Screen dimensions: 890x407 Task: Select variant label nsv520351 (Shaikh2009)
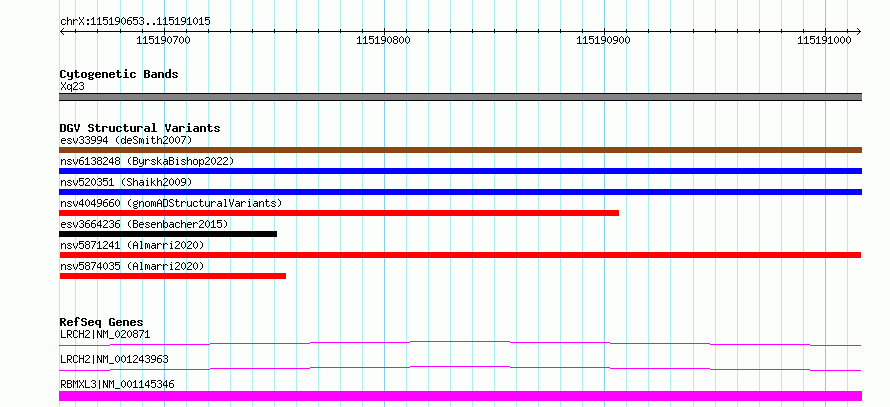pos(126,182)
